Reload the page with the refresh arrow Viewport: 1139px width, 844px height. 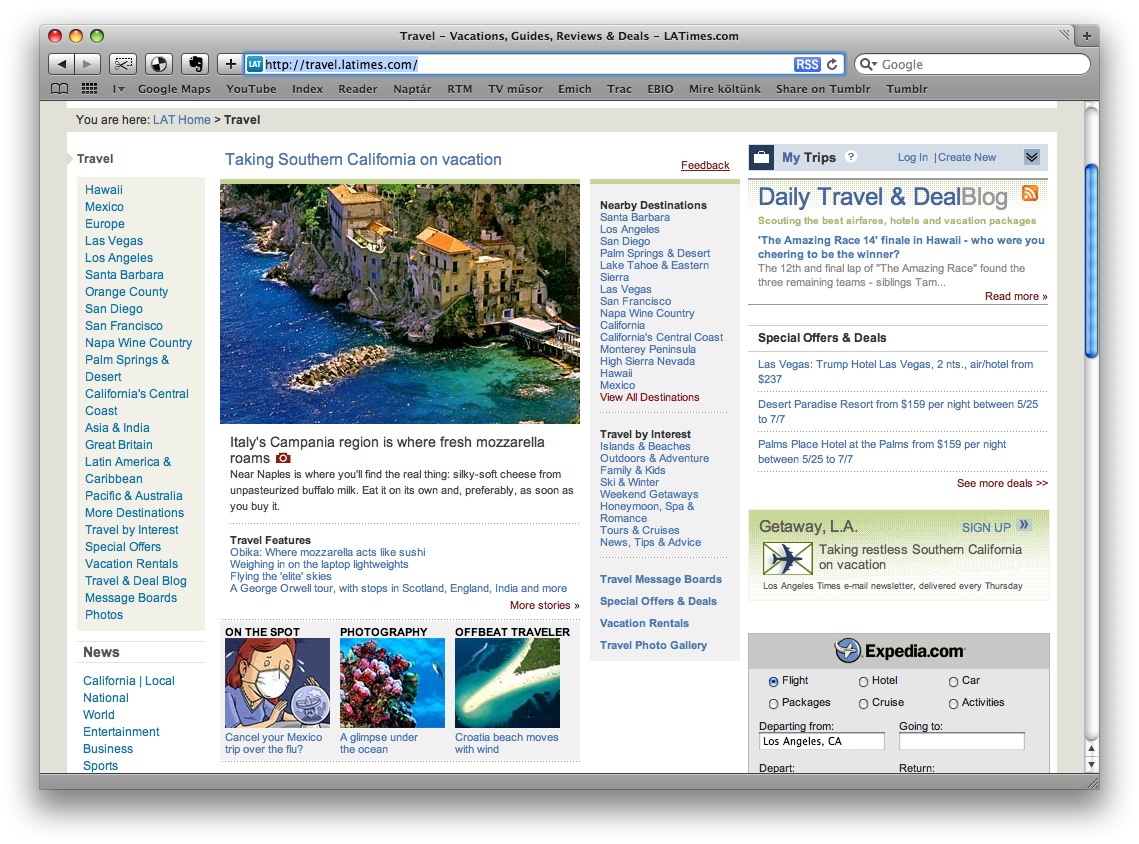click(832, 64)
